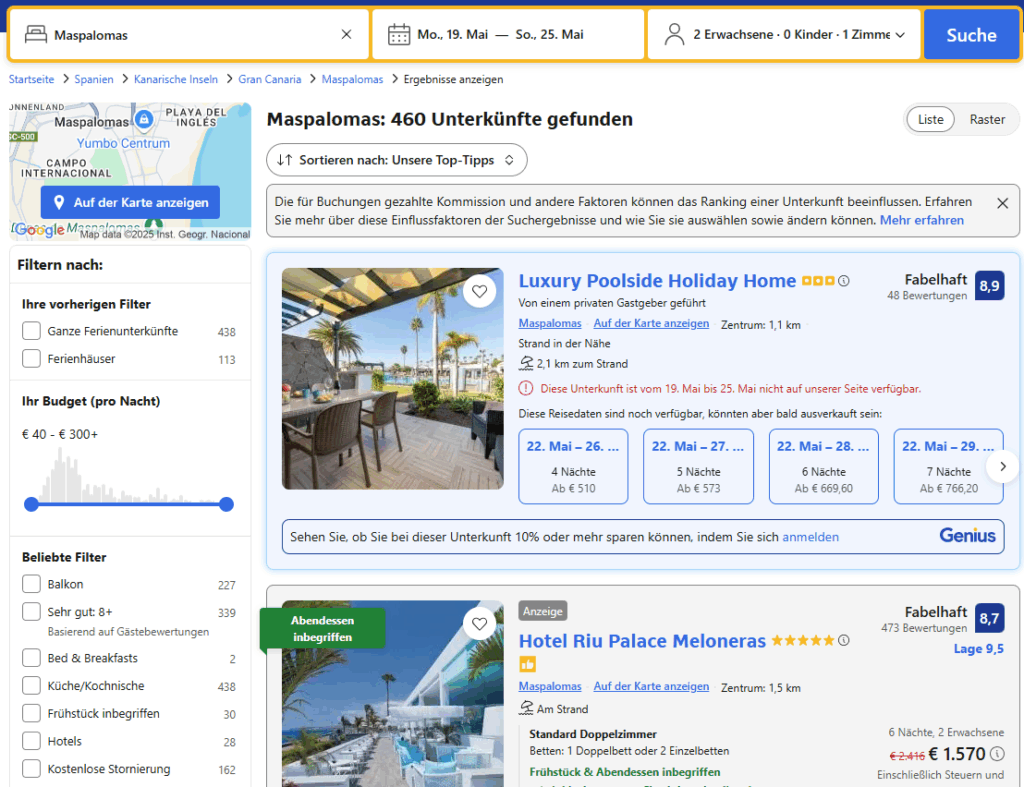This screenshot has width=1024, height=787.
Task: Tick the Frühstück inbegriffen checkbox
Action: tap(32, 714)
